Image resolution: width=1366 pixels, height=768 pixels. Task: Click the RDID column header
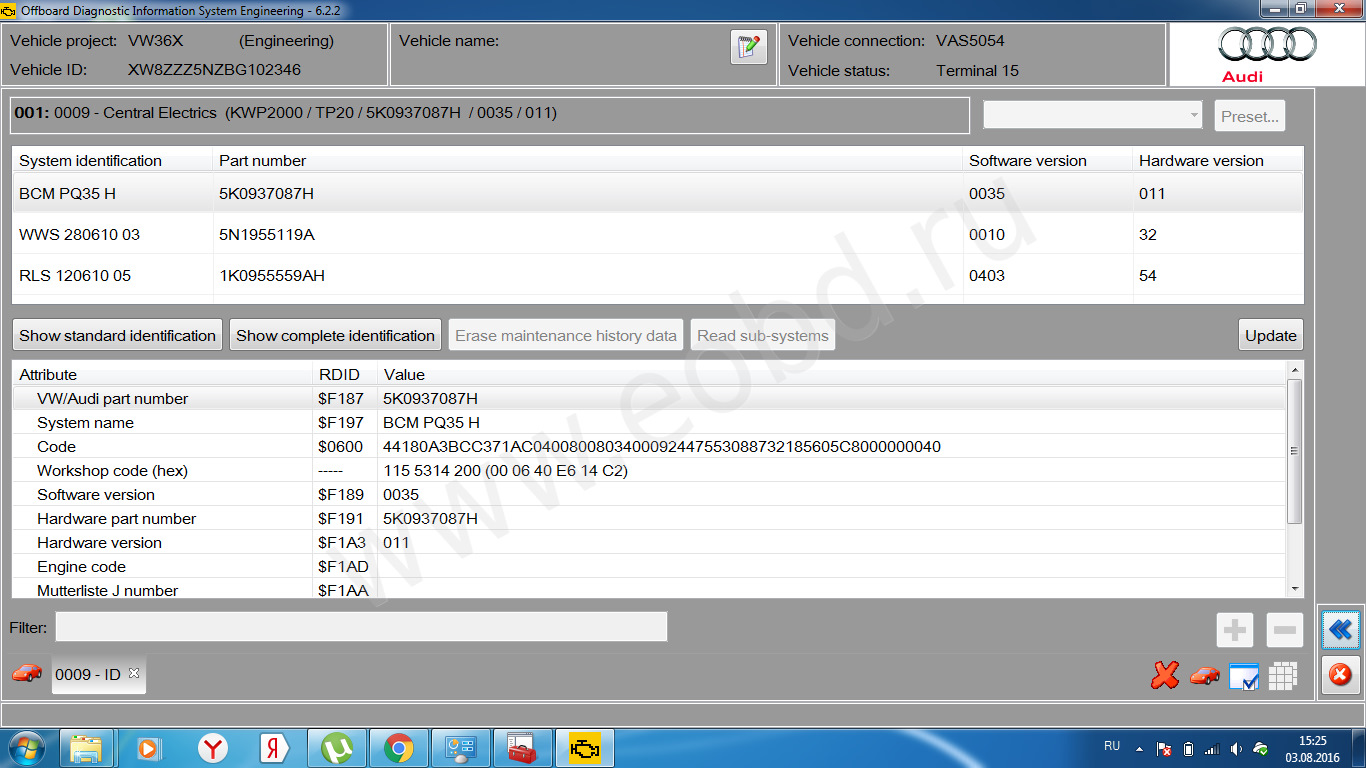point(345,374)
